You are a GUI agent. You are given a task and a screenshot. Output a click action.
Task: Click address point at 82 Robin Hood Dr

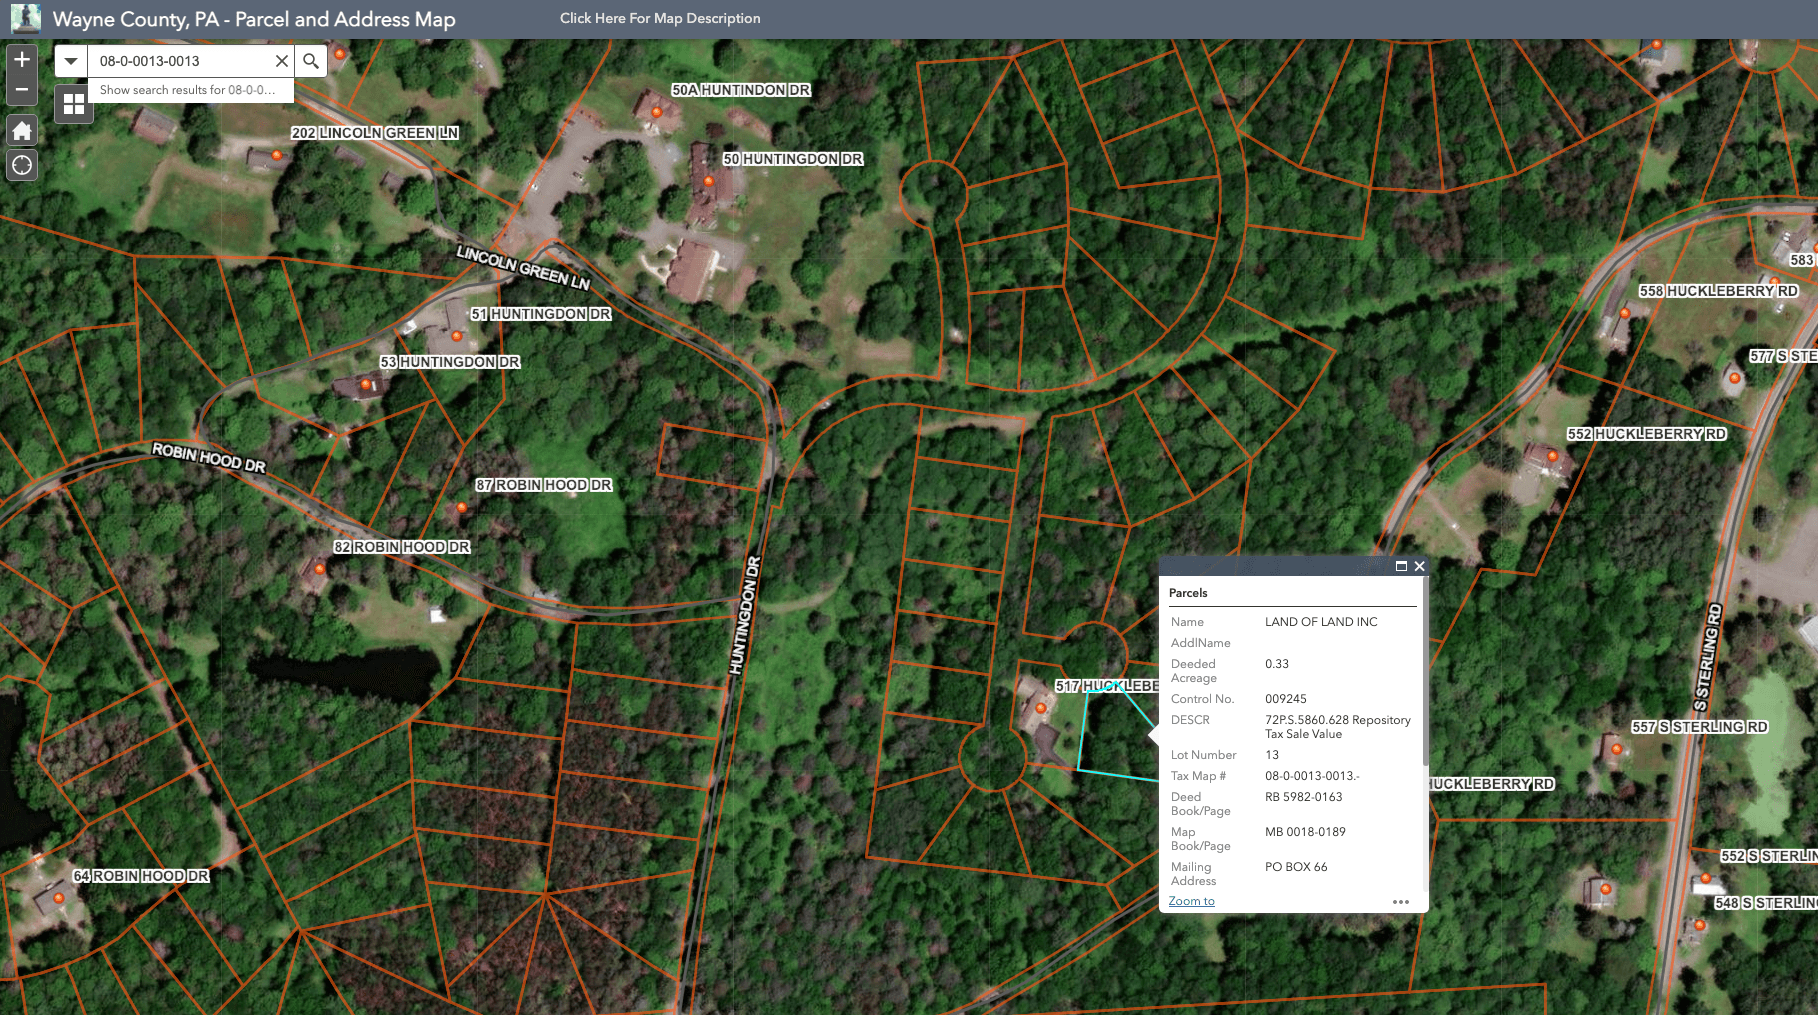point(320,569)
